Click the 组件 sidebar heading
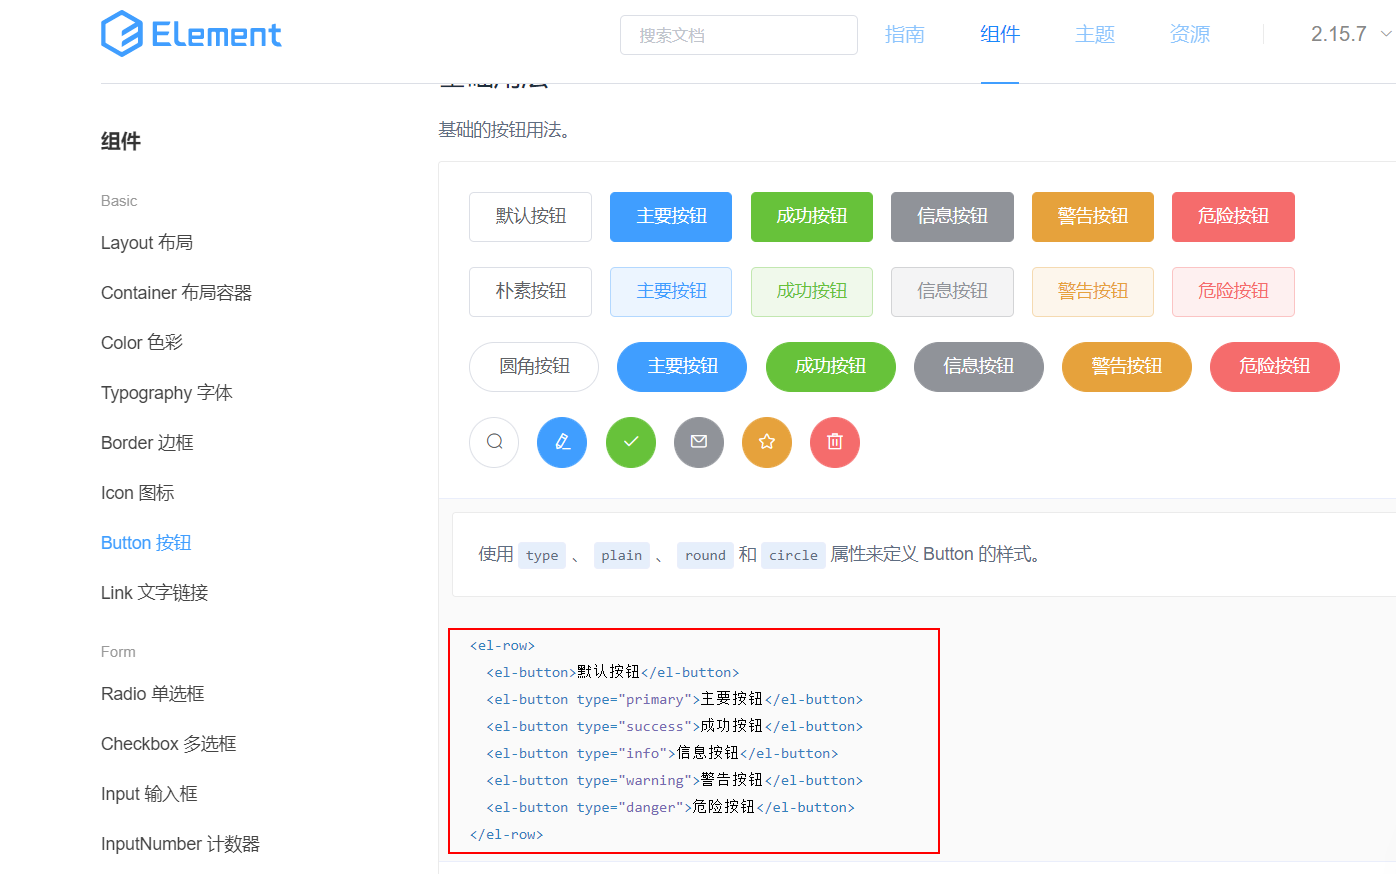 121,141
